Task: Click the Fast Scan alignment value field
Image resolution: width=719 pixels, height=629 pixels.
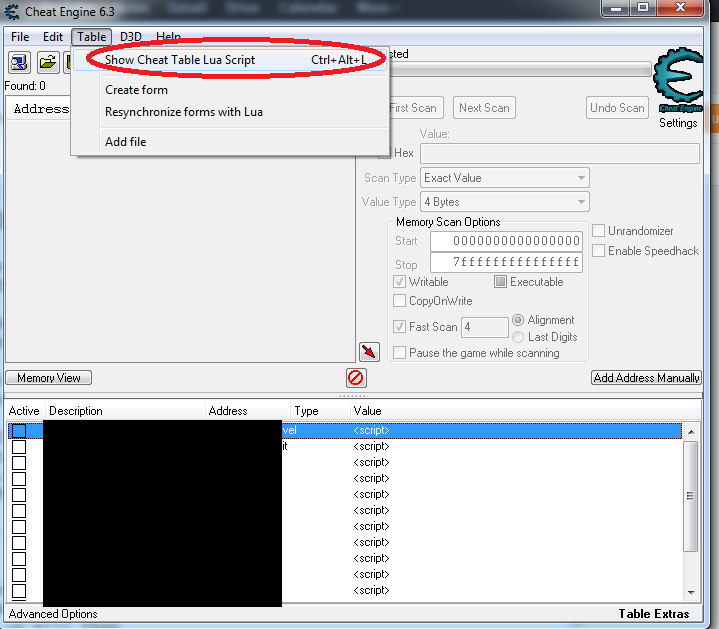Action: coord(485,327)
